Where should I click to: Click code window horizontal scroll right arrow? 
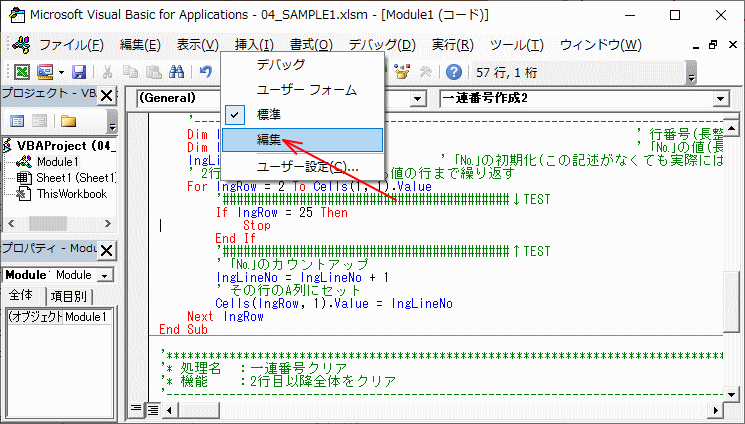716,409
